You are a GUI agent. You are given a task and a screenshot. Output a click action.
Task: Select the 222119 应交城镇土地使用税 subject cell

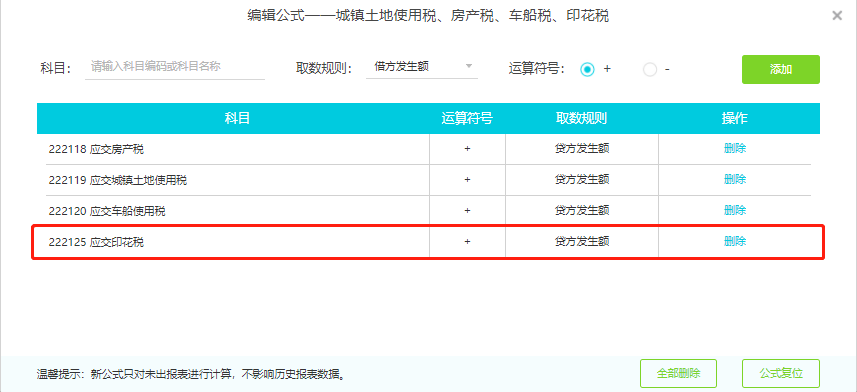tap(233, 180)
